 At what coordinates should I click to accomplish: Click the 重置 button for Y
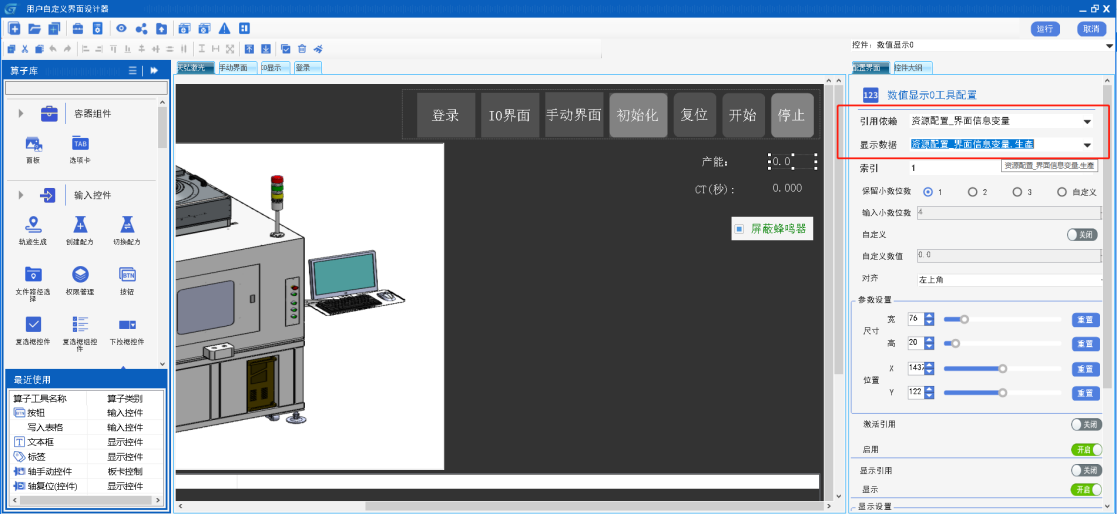1086,393
